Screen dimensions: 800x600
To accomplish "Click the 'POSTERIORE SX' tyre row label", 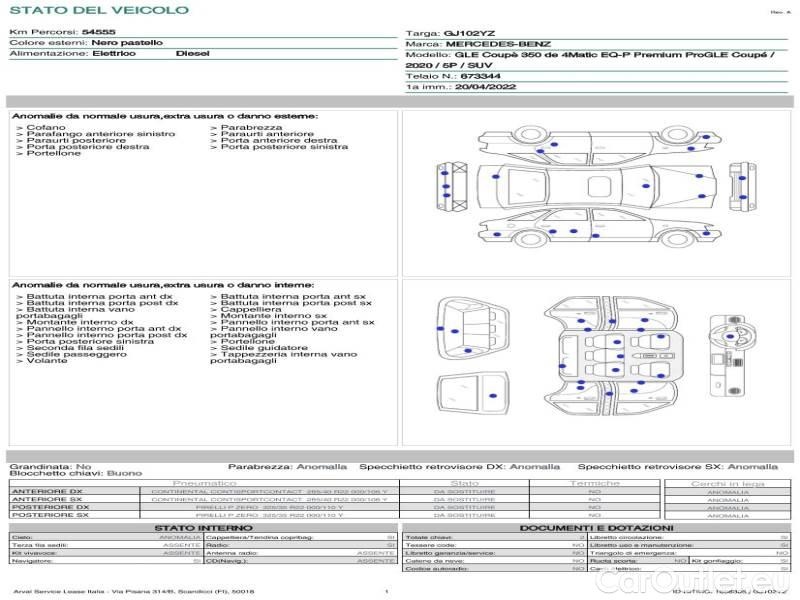I will pos(50,515).
